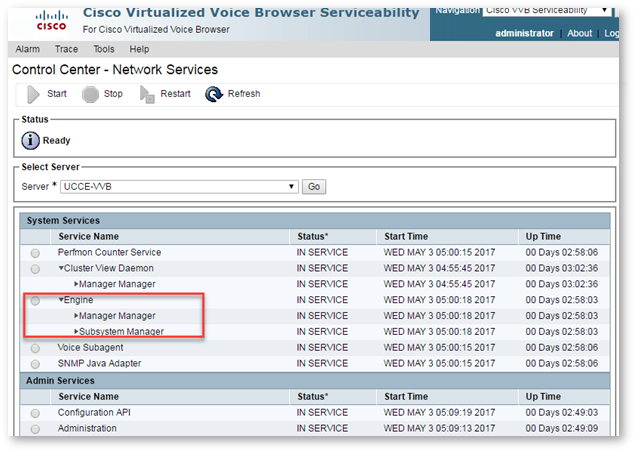The image size is (636, 452).
Task: Click the Start toolbar label
Action: (x=57, y=94)
